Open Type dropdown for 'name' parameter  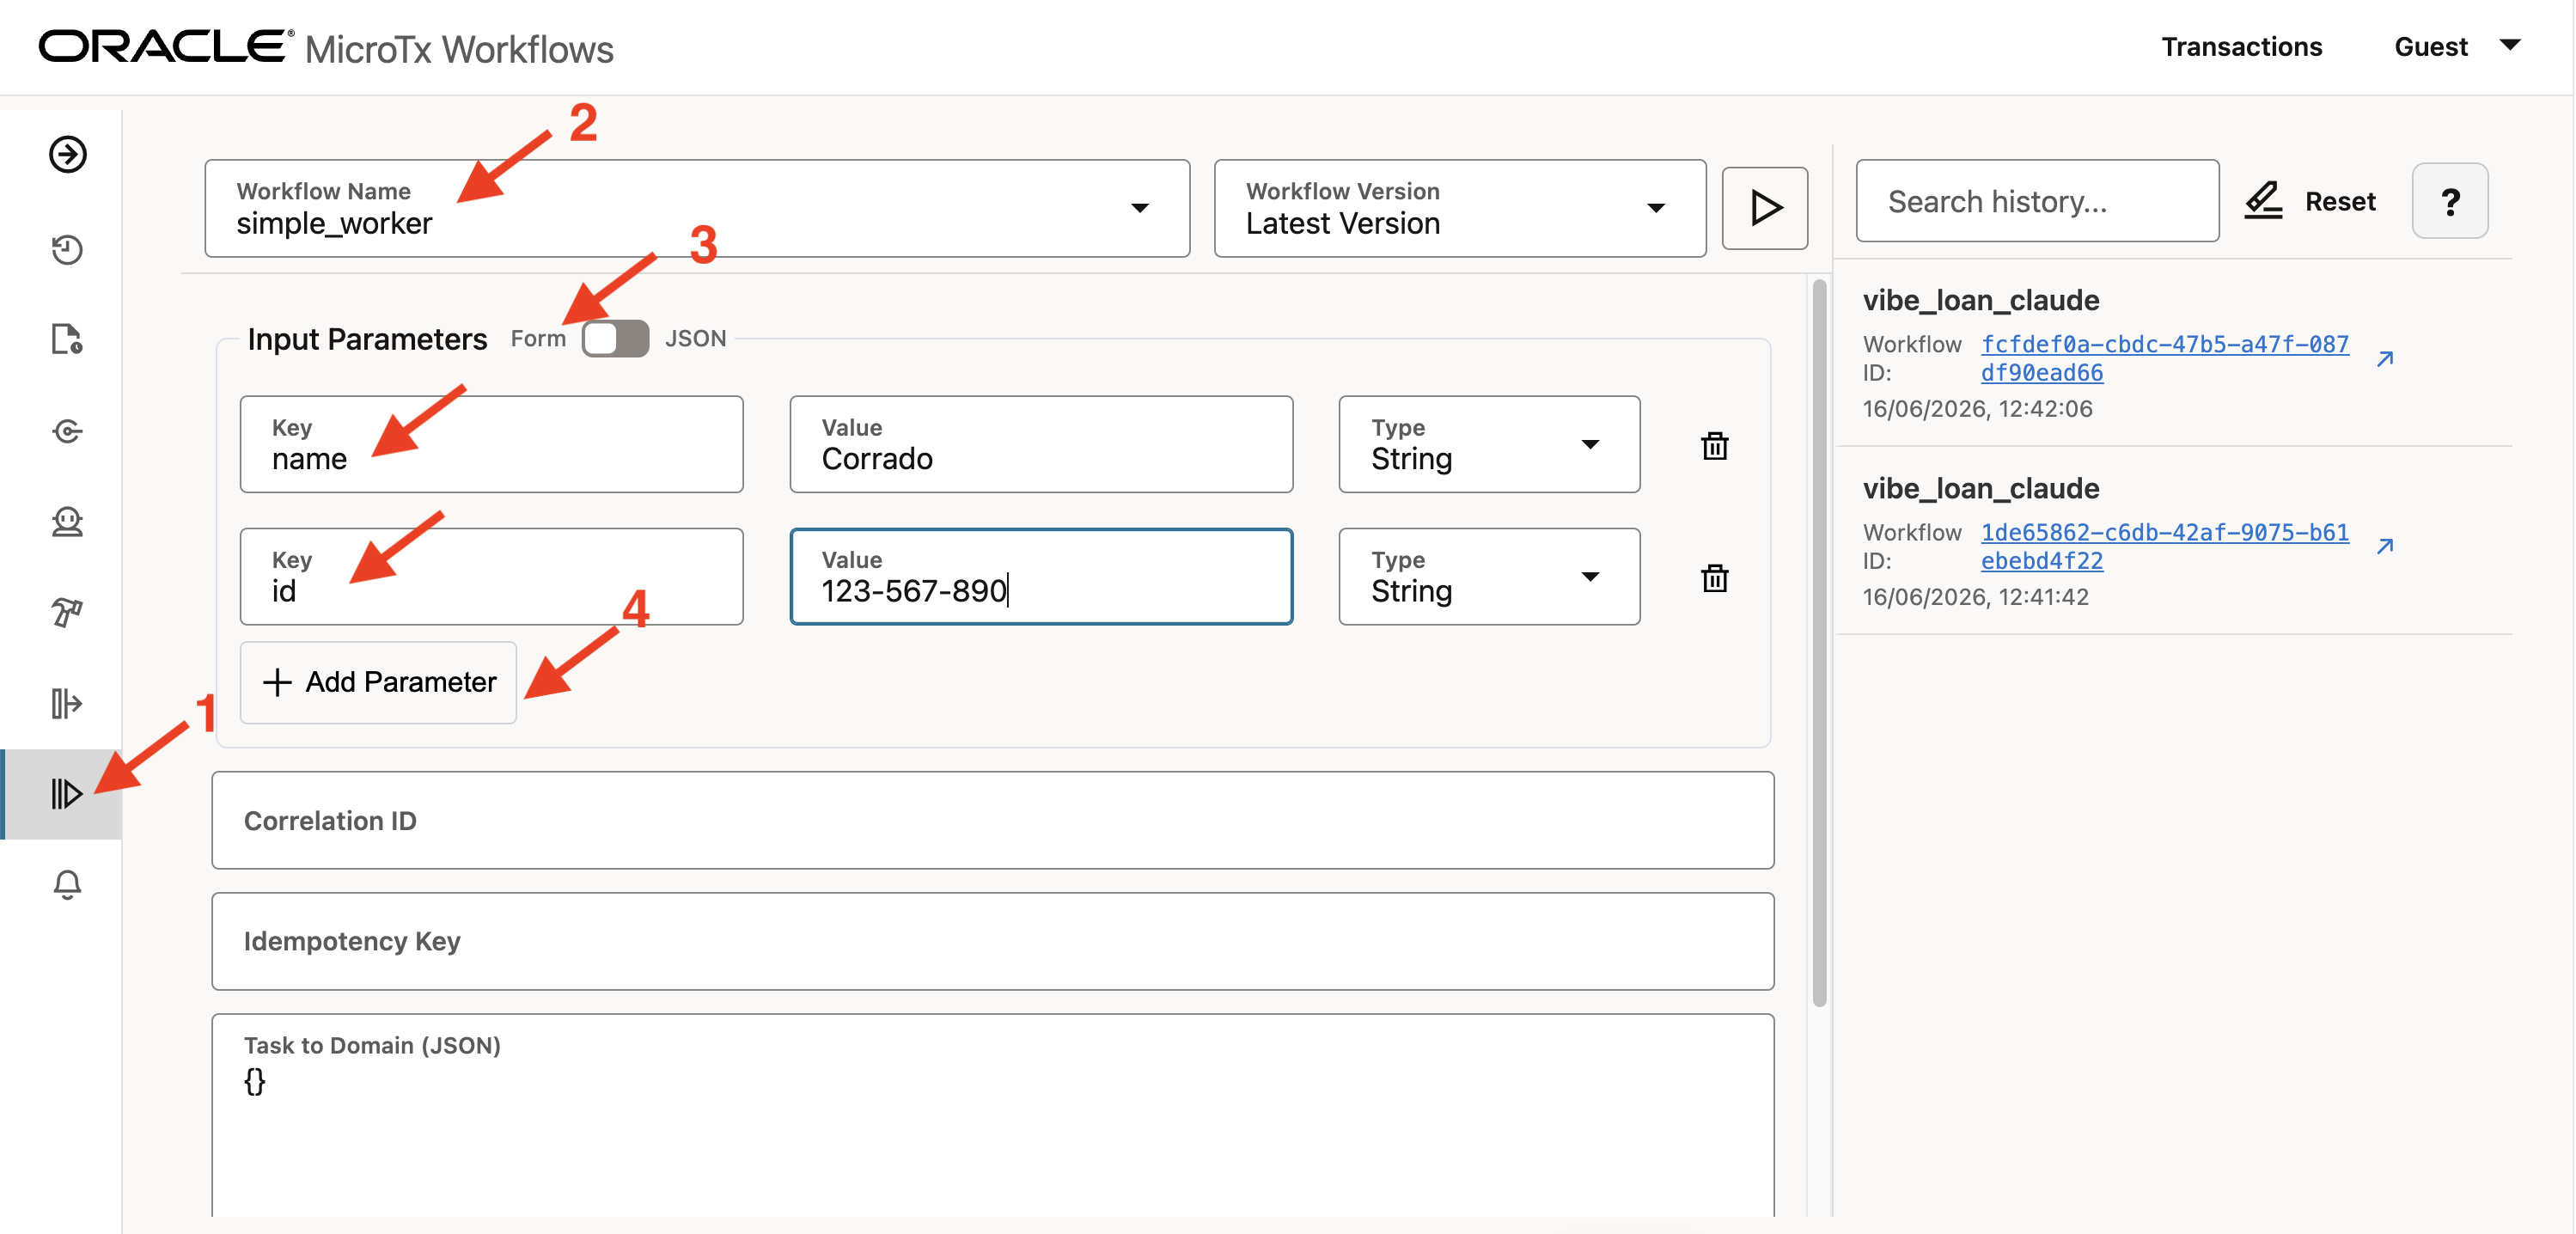pos(1489,444)
